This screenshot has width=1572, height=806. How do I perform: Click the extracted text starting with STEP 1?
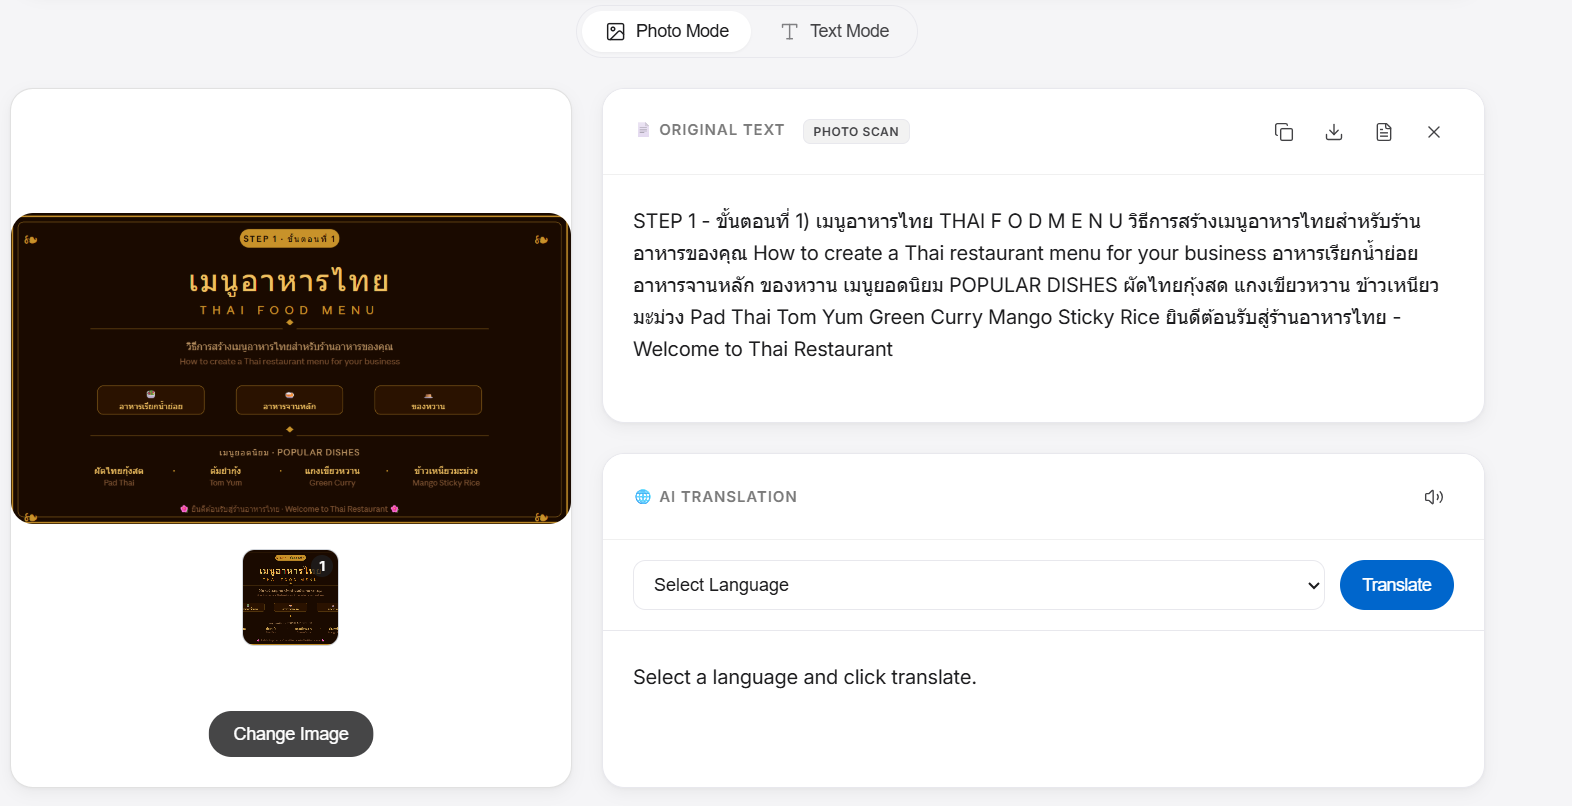pyautogui.click(x=1036, y=285)
